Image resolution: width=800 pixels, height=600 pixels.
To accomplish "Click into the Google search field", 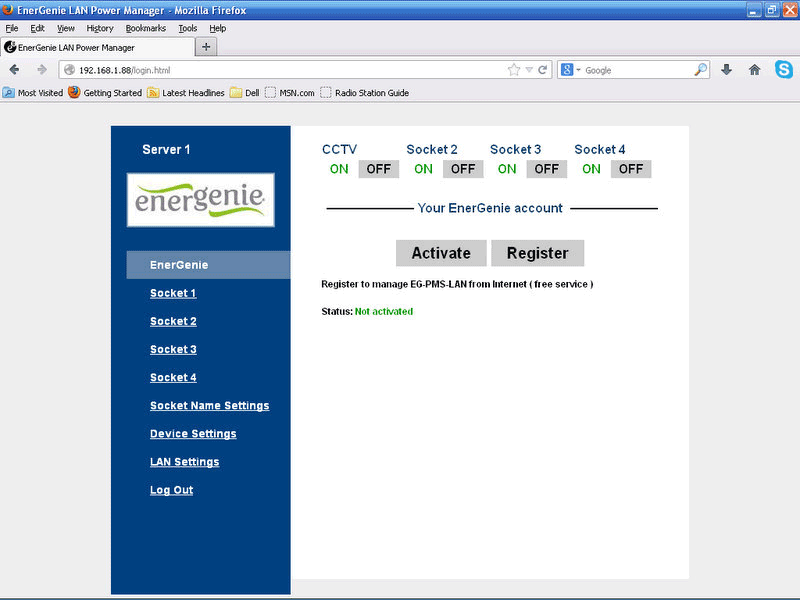I will [635, 70].
